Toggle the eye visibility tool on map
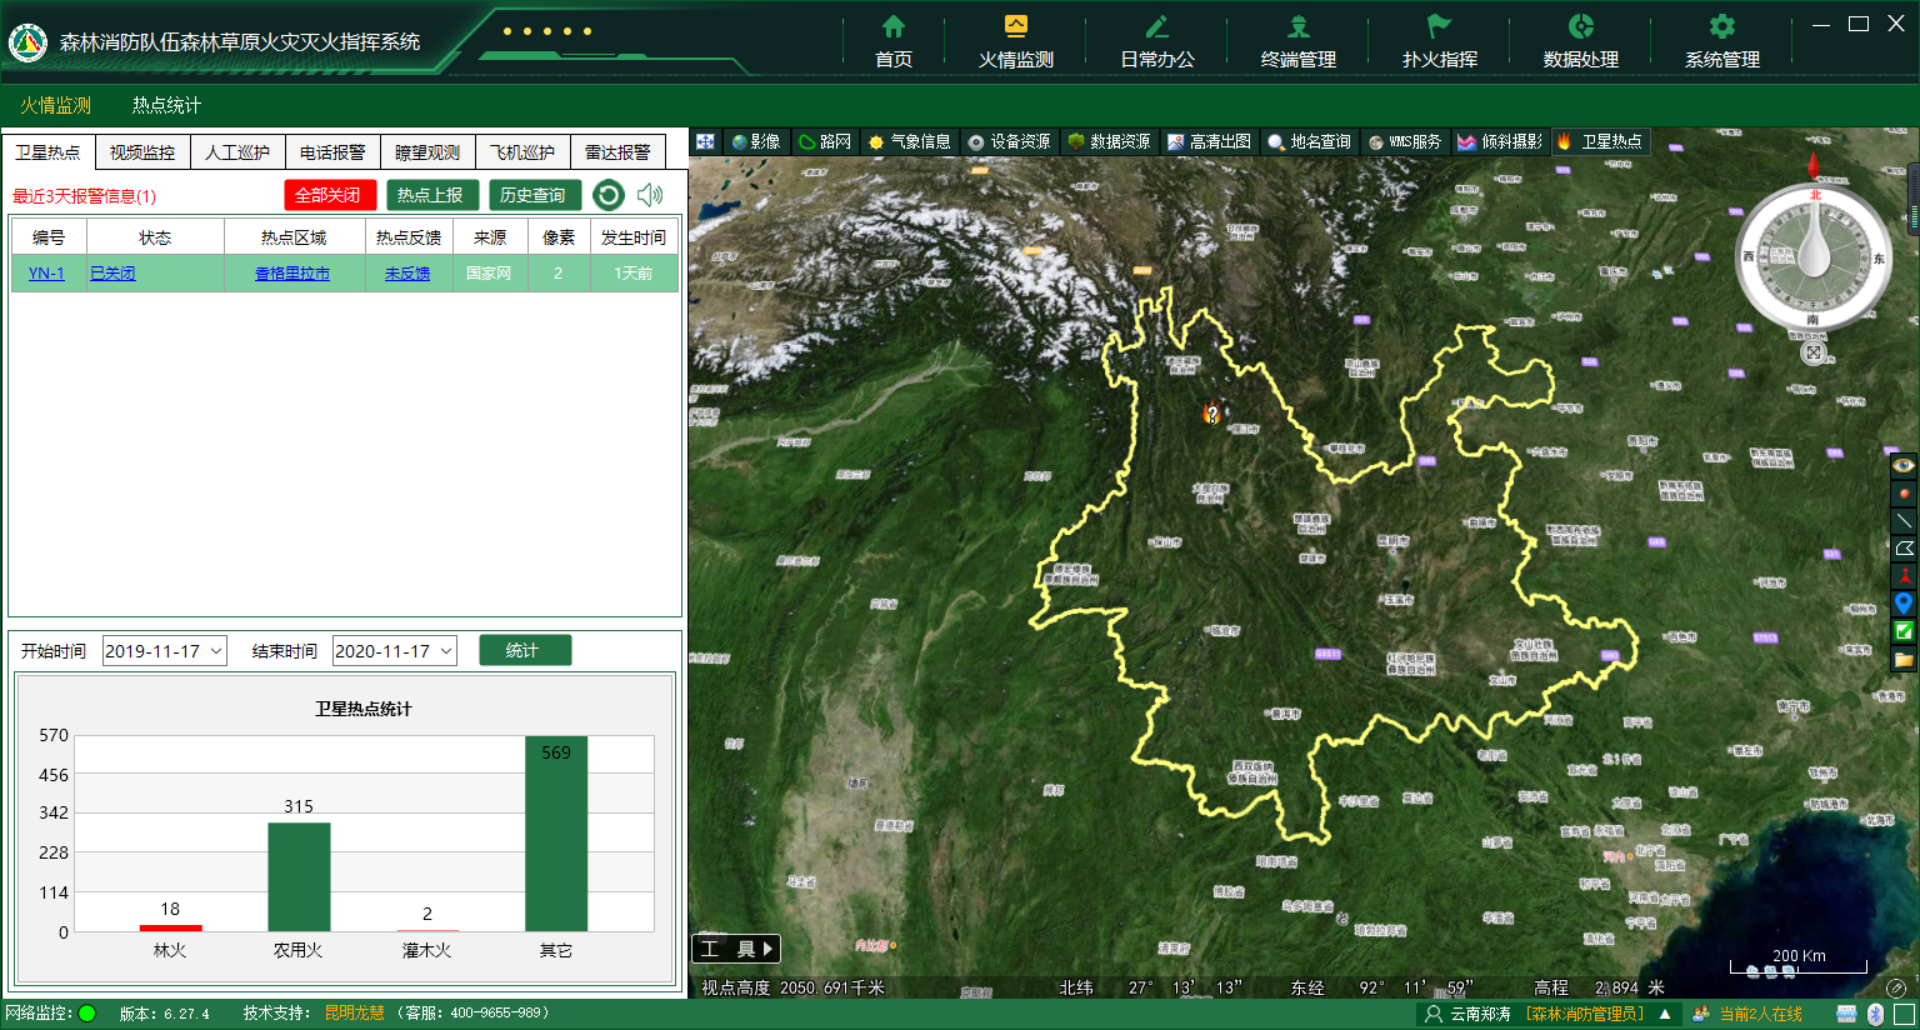 point(1904,466)
